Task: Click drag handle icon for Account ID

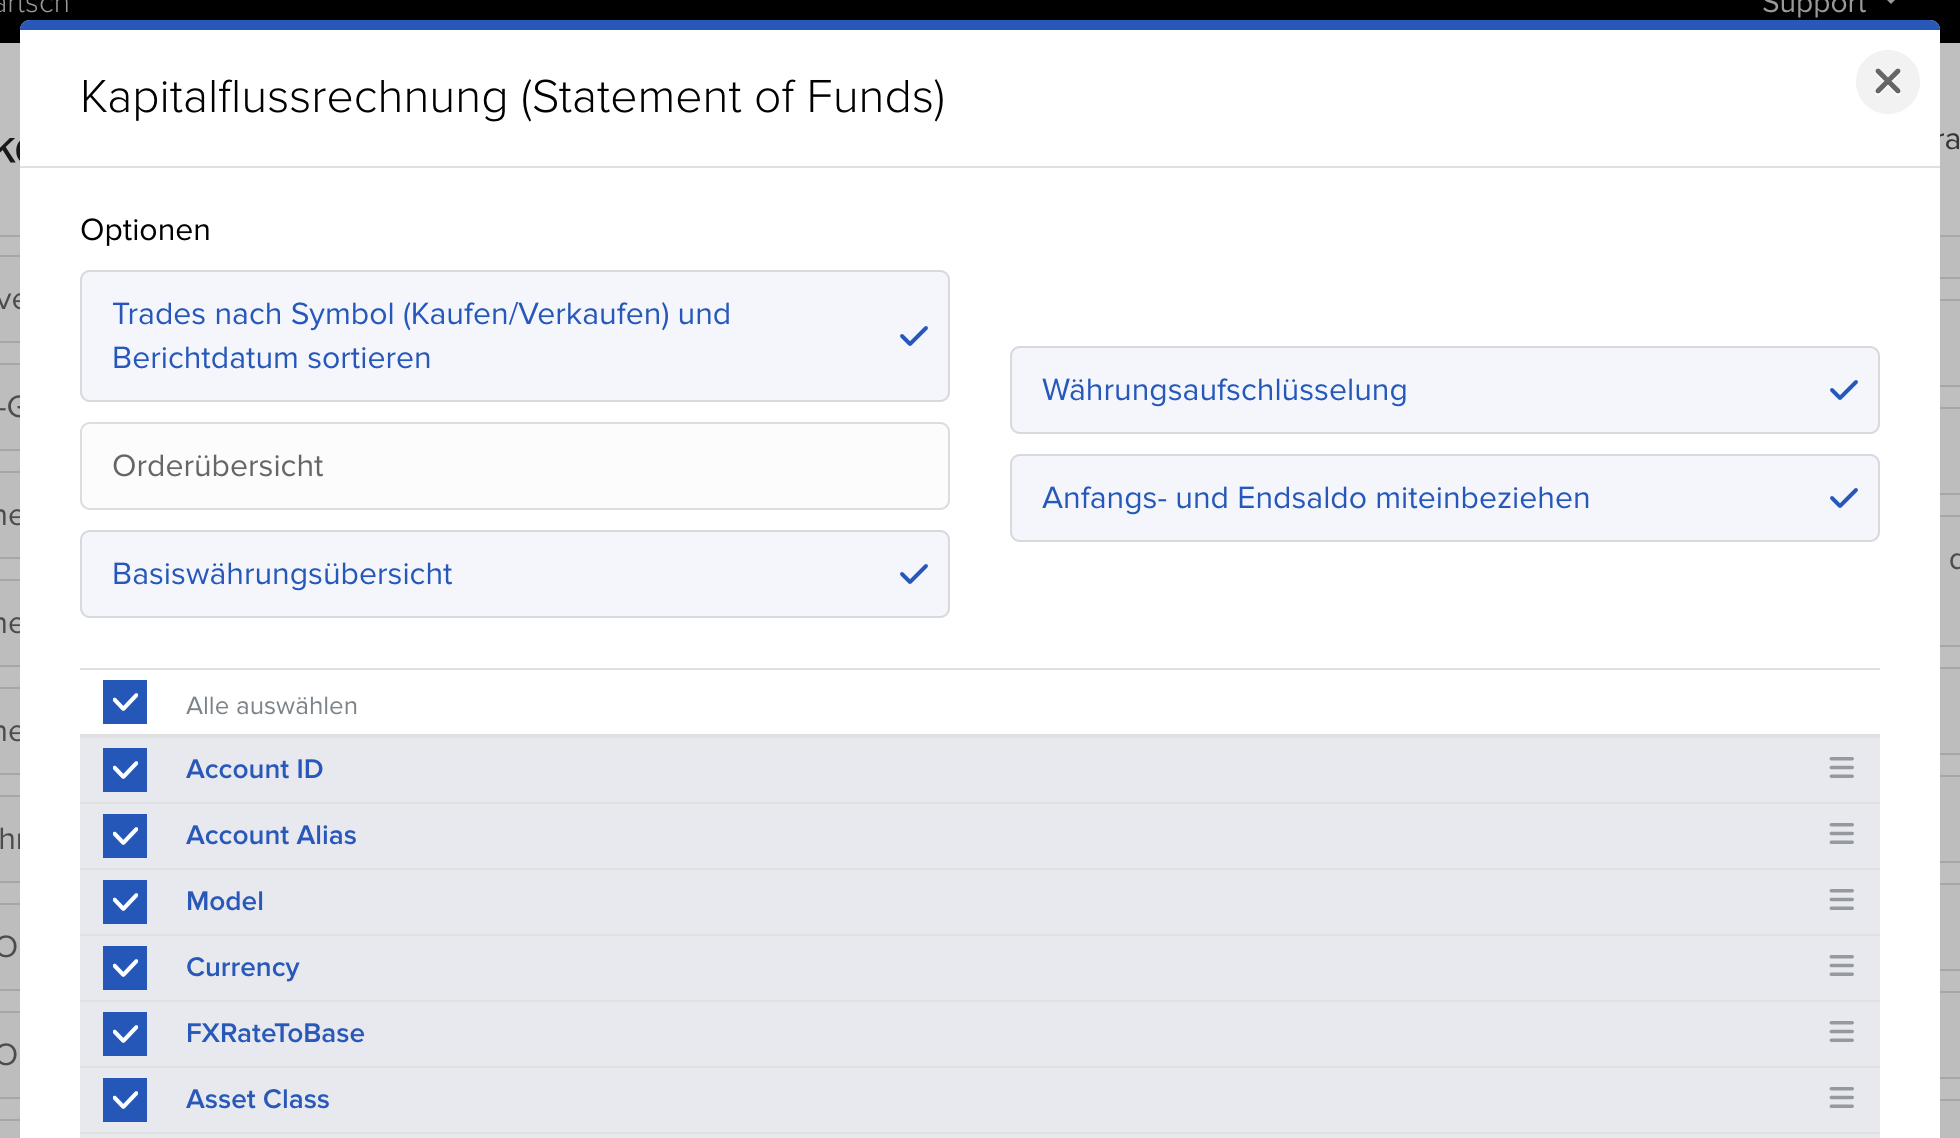Action: [x=1841, y=768]
